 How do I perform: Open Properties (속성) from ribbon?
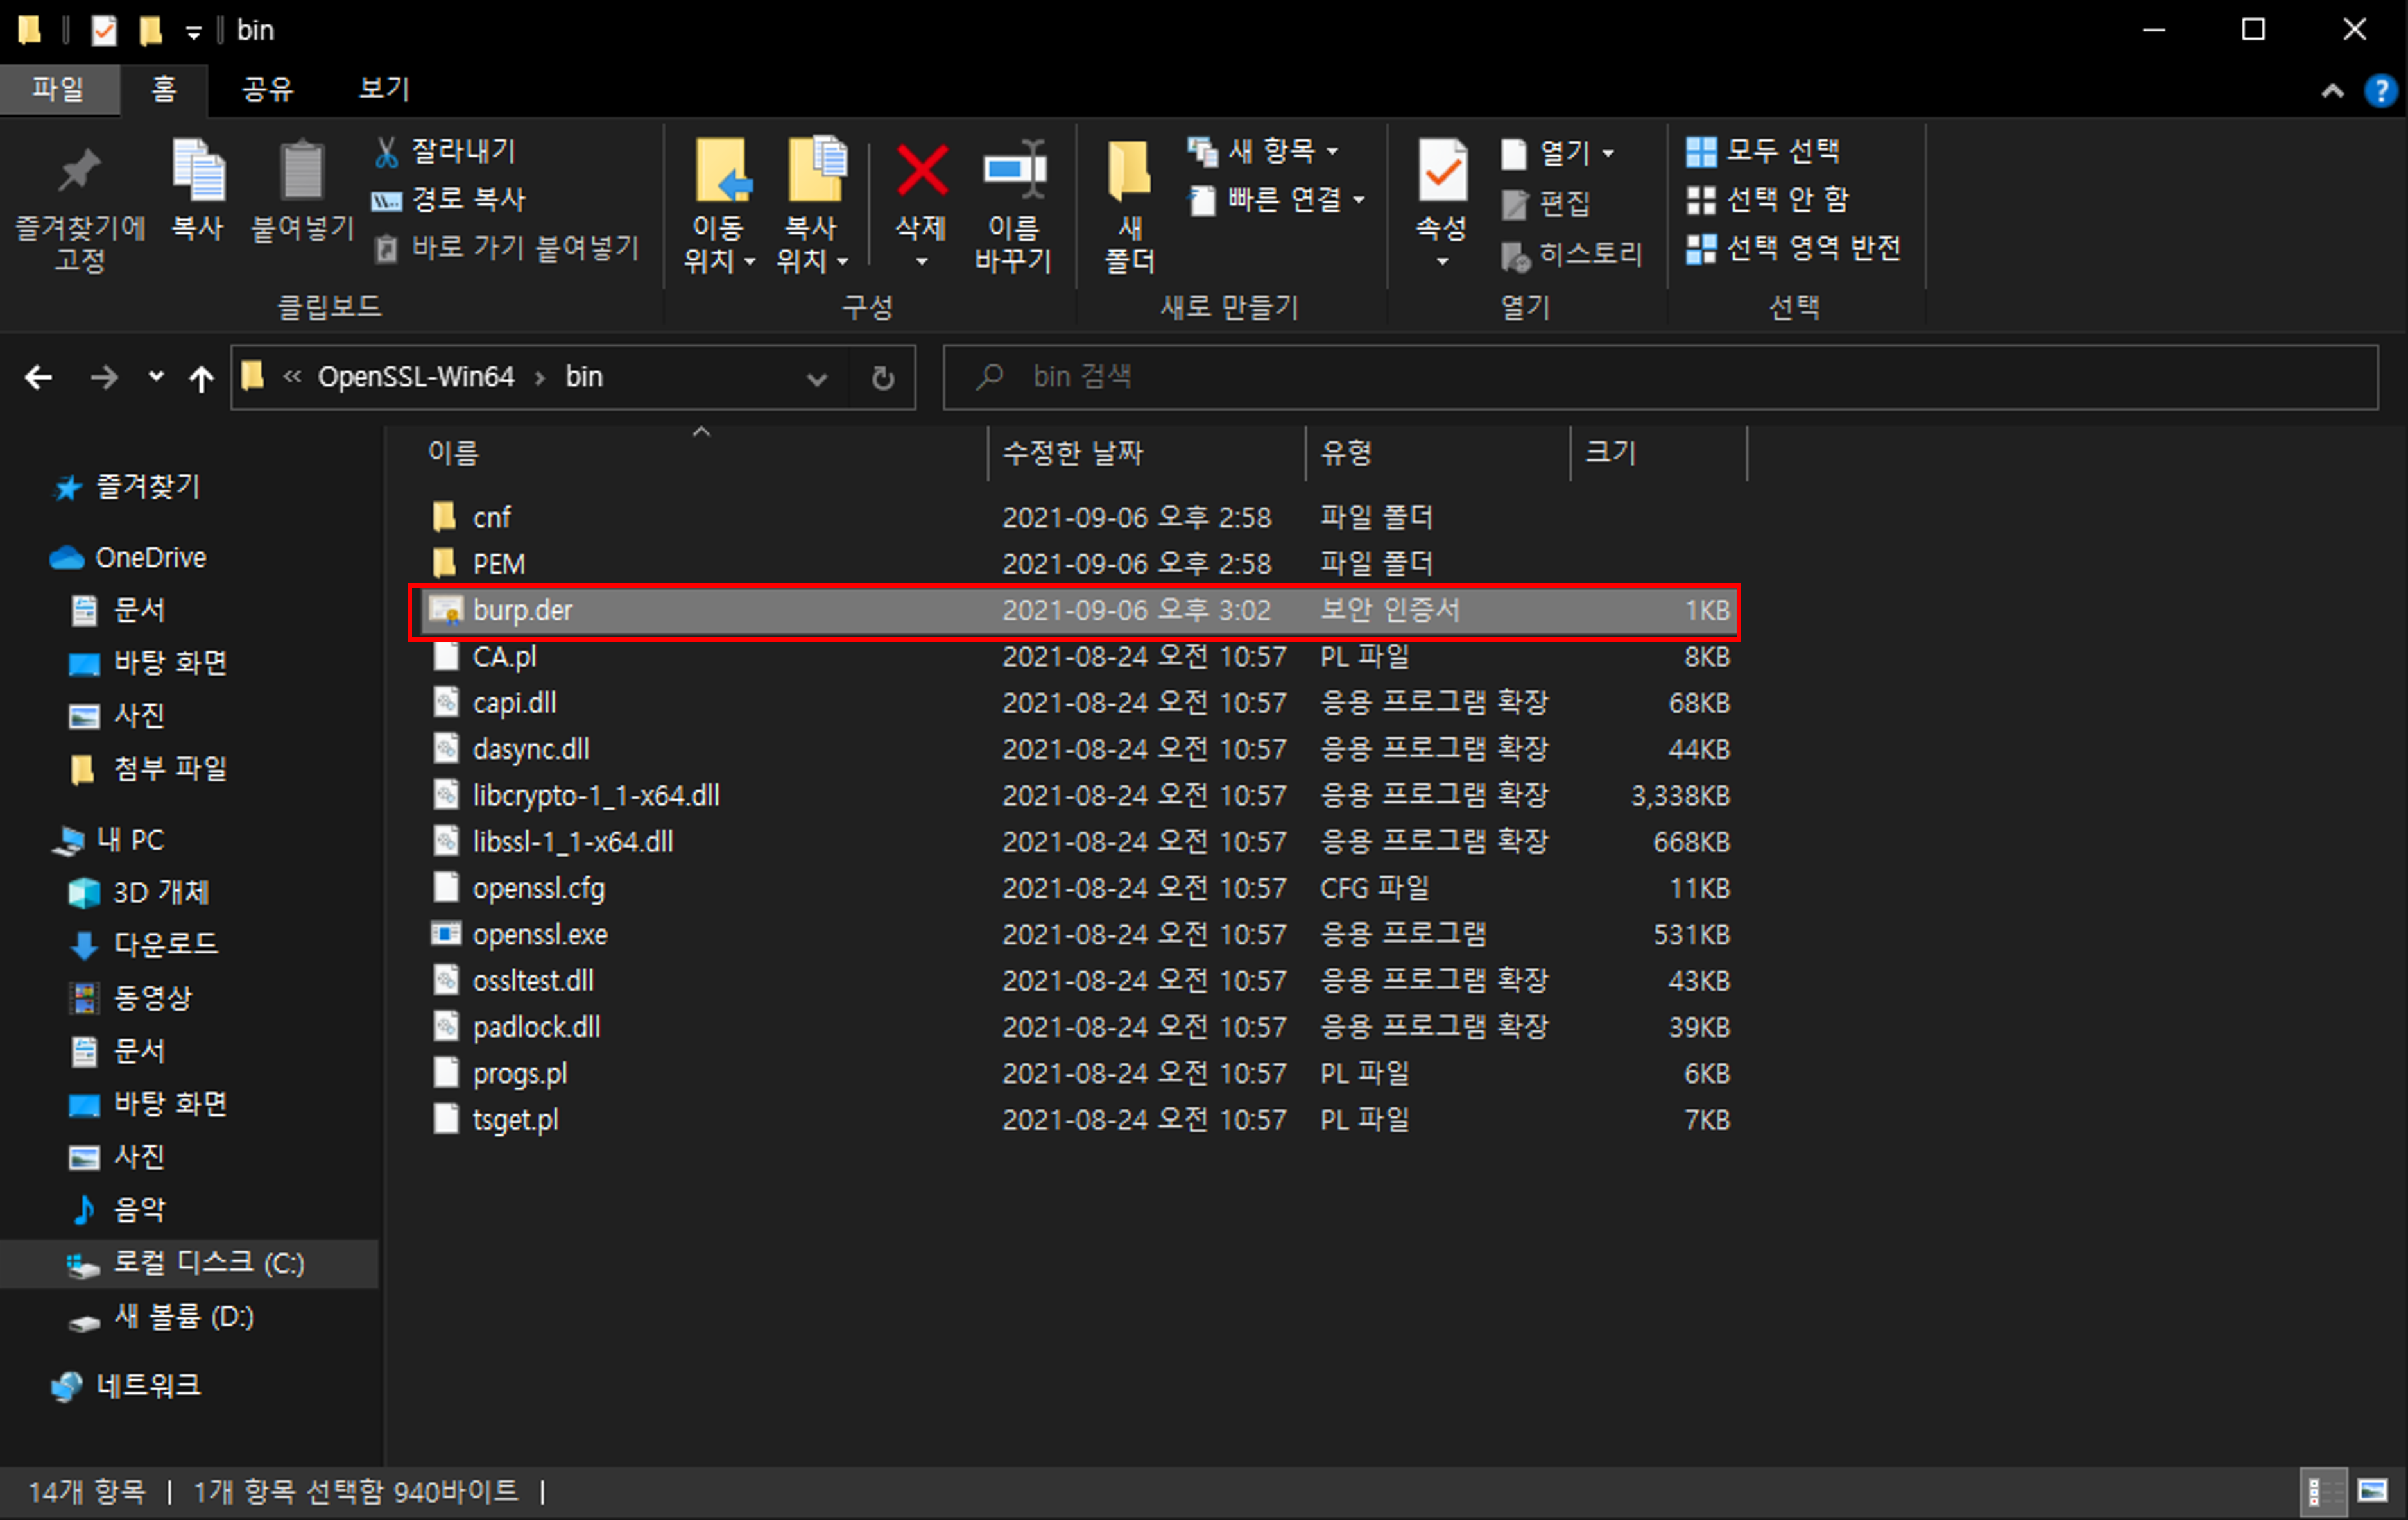1441,173
